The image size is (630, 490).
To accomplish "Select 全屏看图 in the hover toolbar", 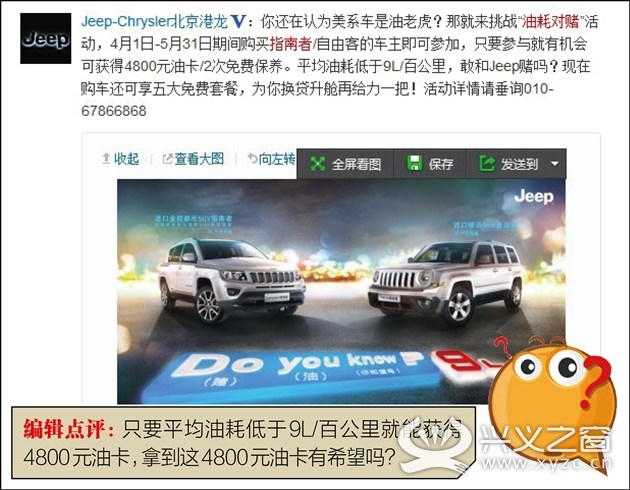I will [x=356, y=164].
